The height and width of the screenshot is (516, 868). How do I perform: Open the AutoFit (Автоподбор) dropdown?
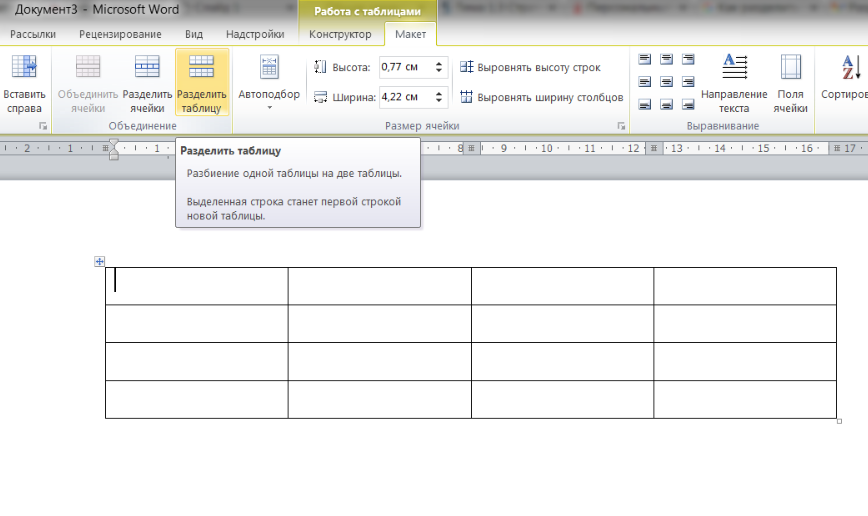click(269, 82)
